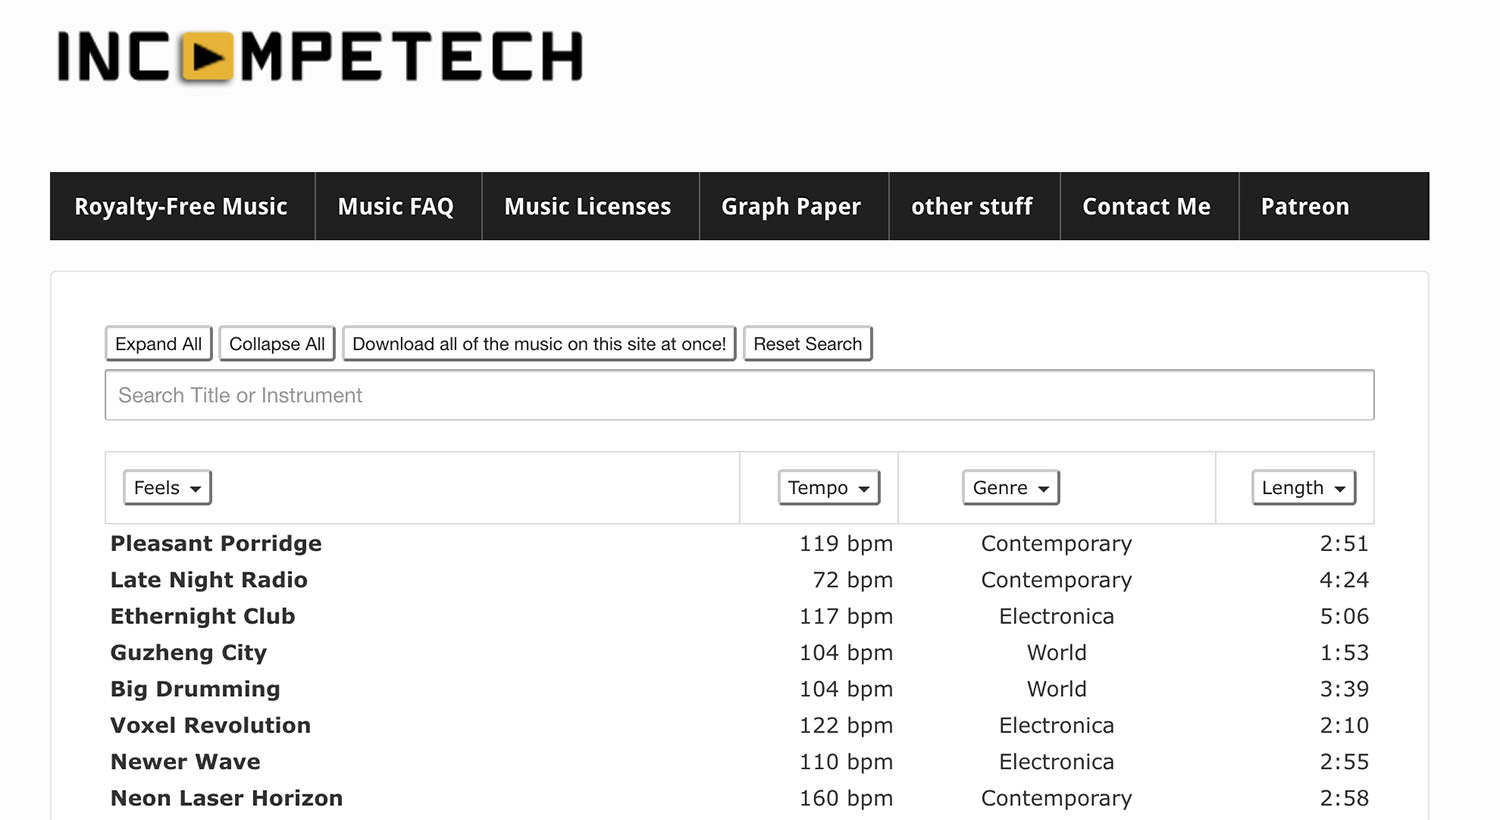Open the other stuff menu item

(x=972, y=206)
